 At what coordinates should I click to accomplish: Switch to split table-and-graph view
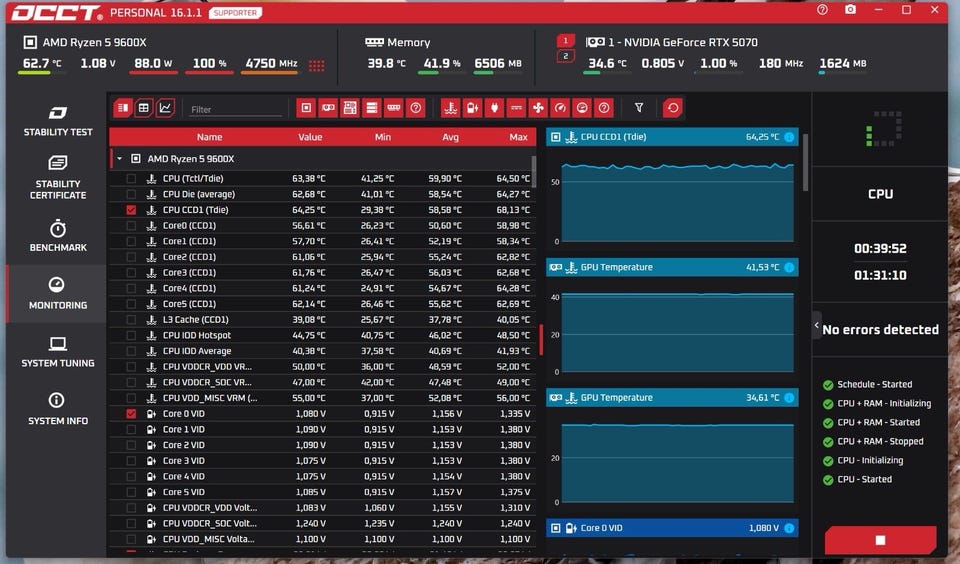click(123, 108)
